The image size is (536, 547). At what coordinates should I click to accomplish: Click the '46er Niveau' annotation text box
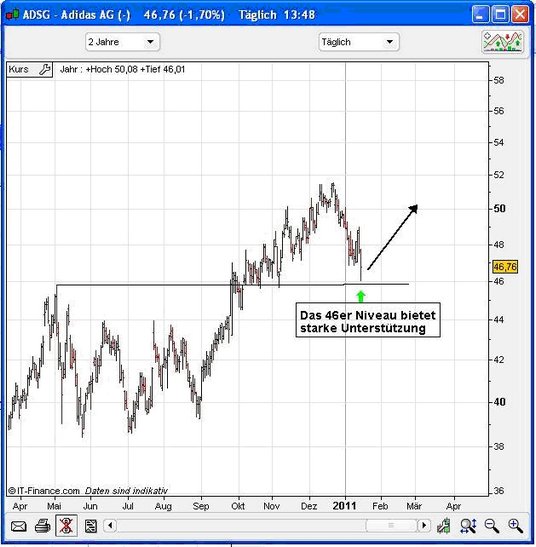[x=368, y=320]
